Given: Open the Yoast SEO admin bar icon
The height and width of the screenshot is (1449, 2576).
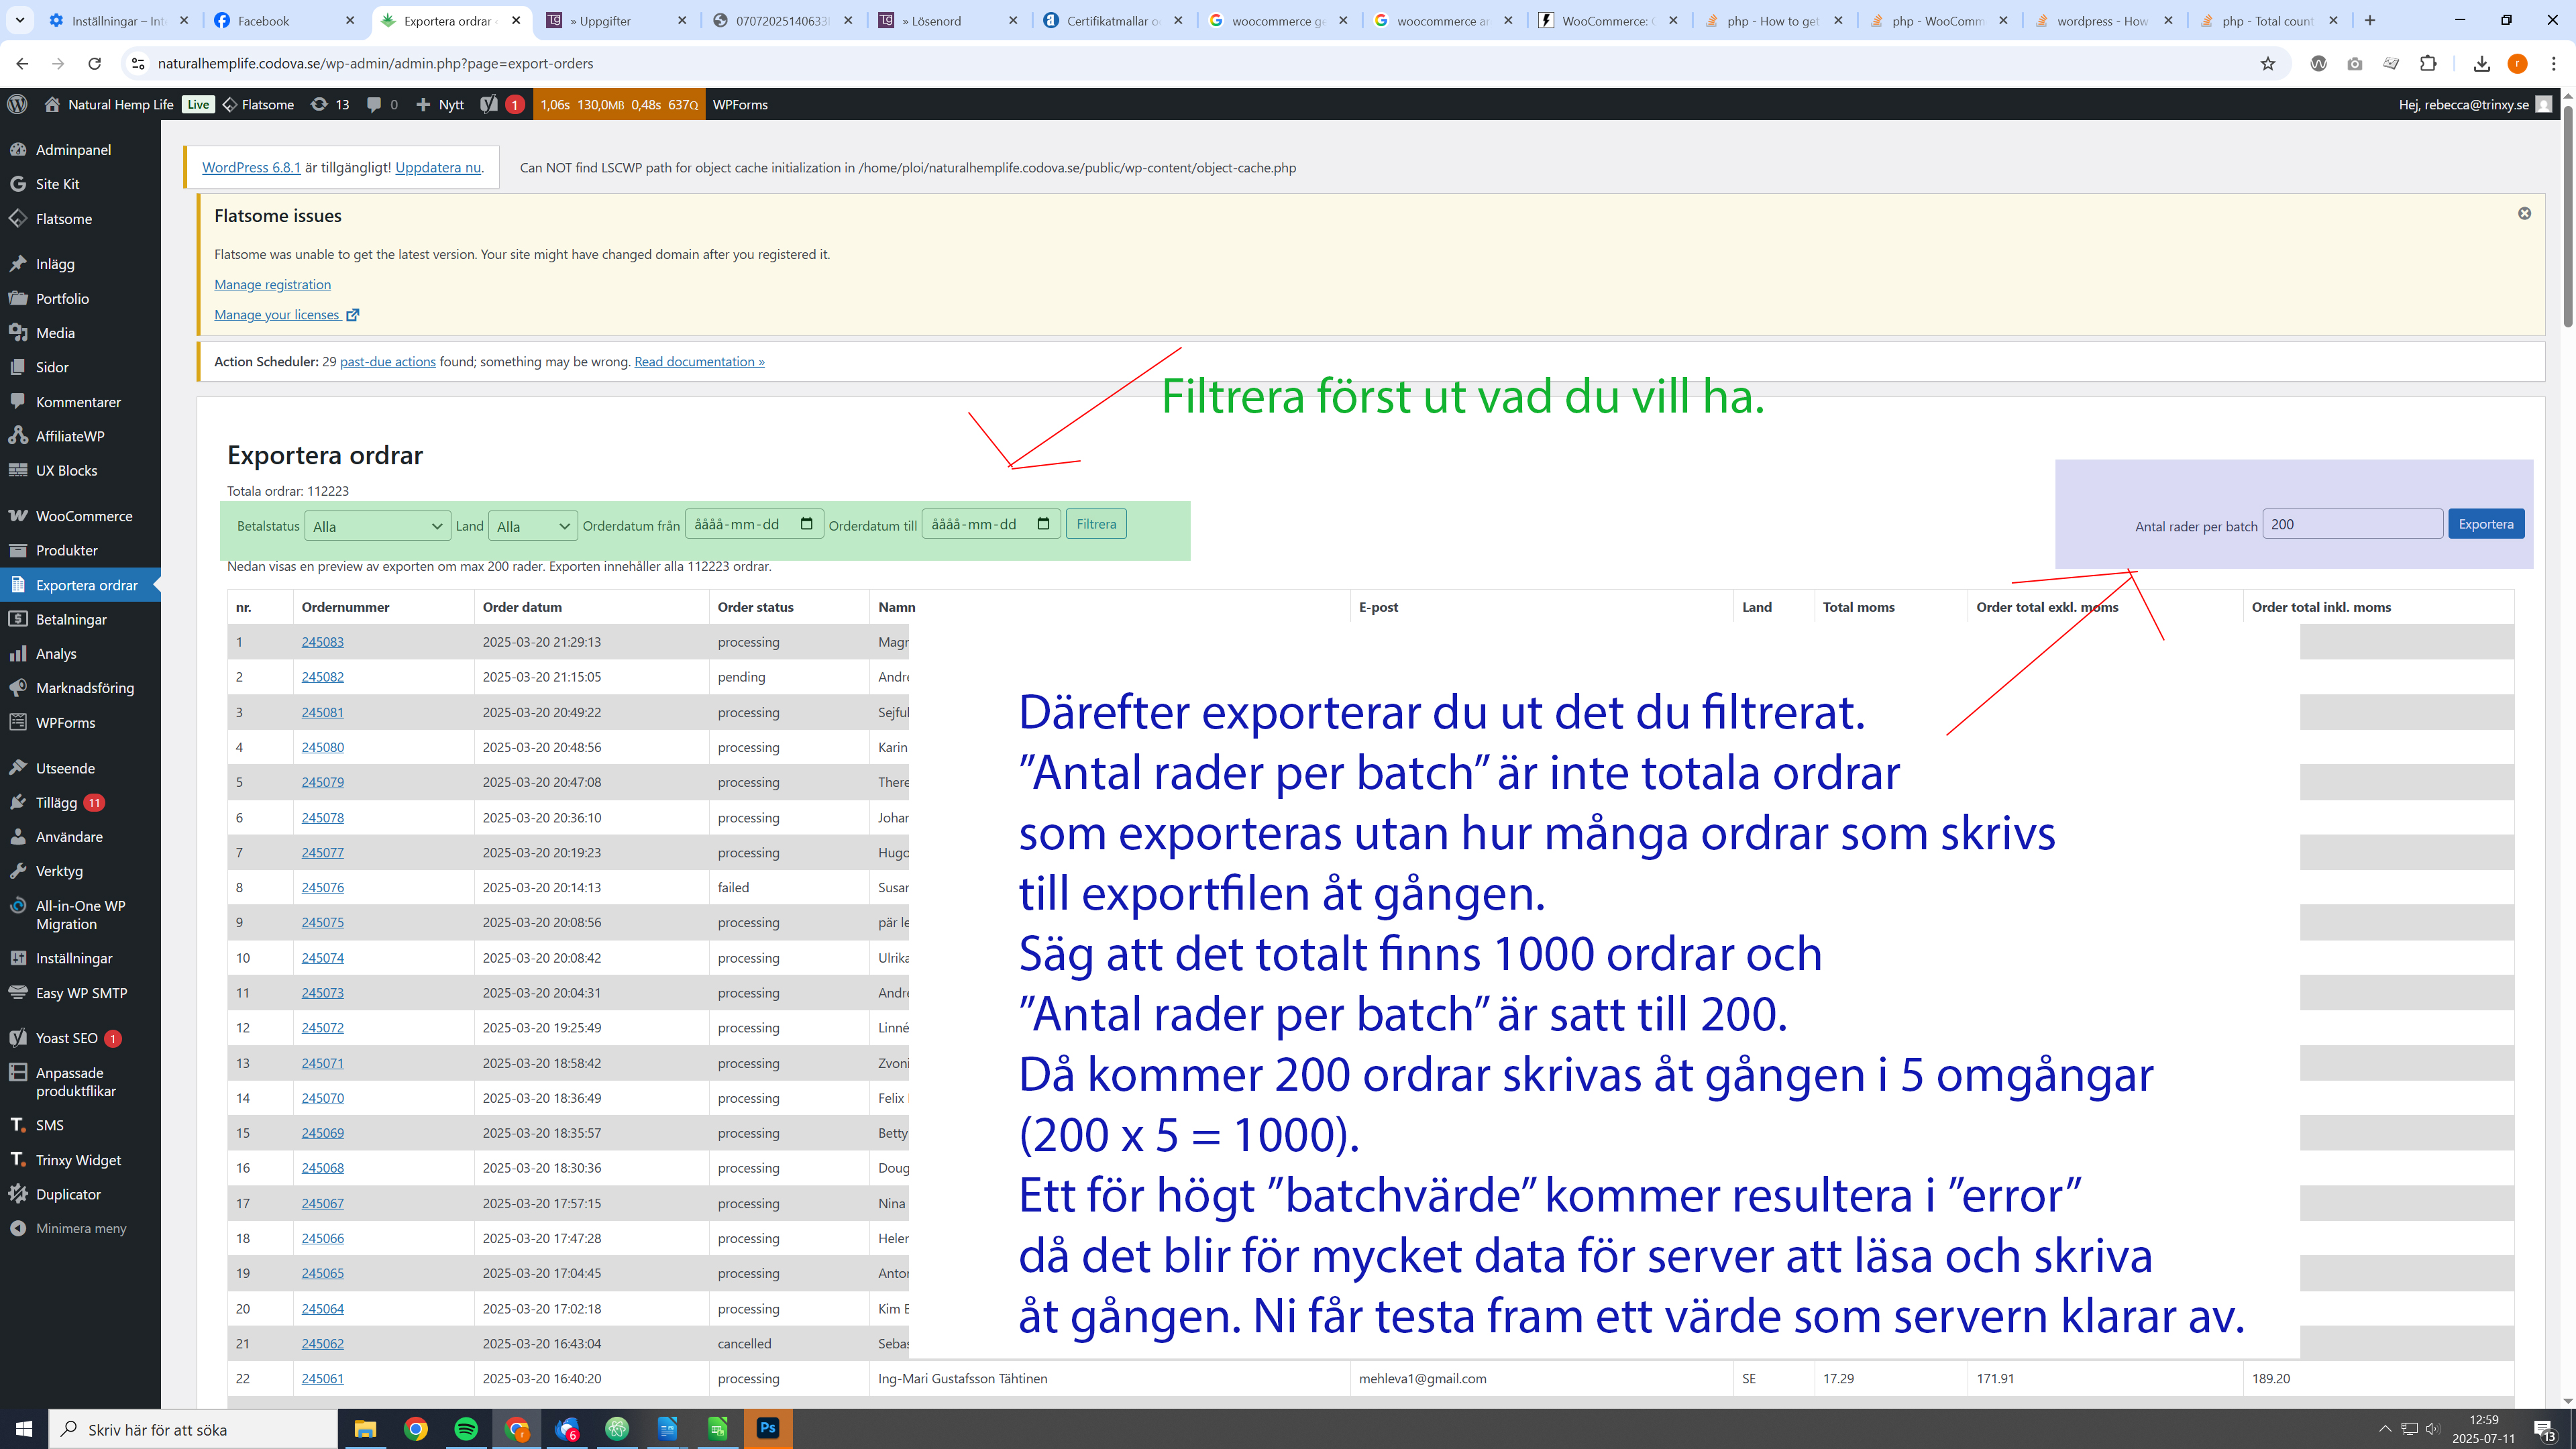Looking at the screenshot, I should click(489, 104).
